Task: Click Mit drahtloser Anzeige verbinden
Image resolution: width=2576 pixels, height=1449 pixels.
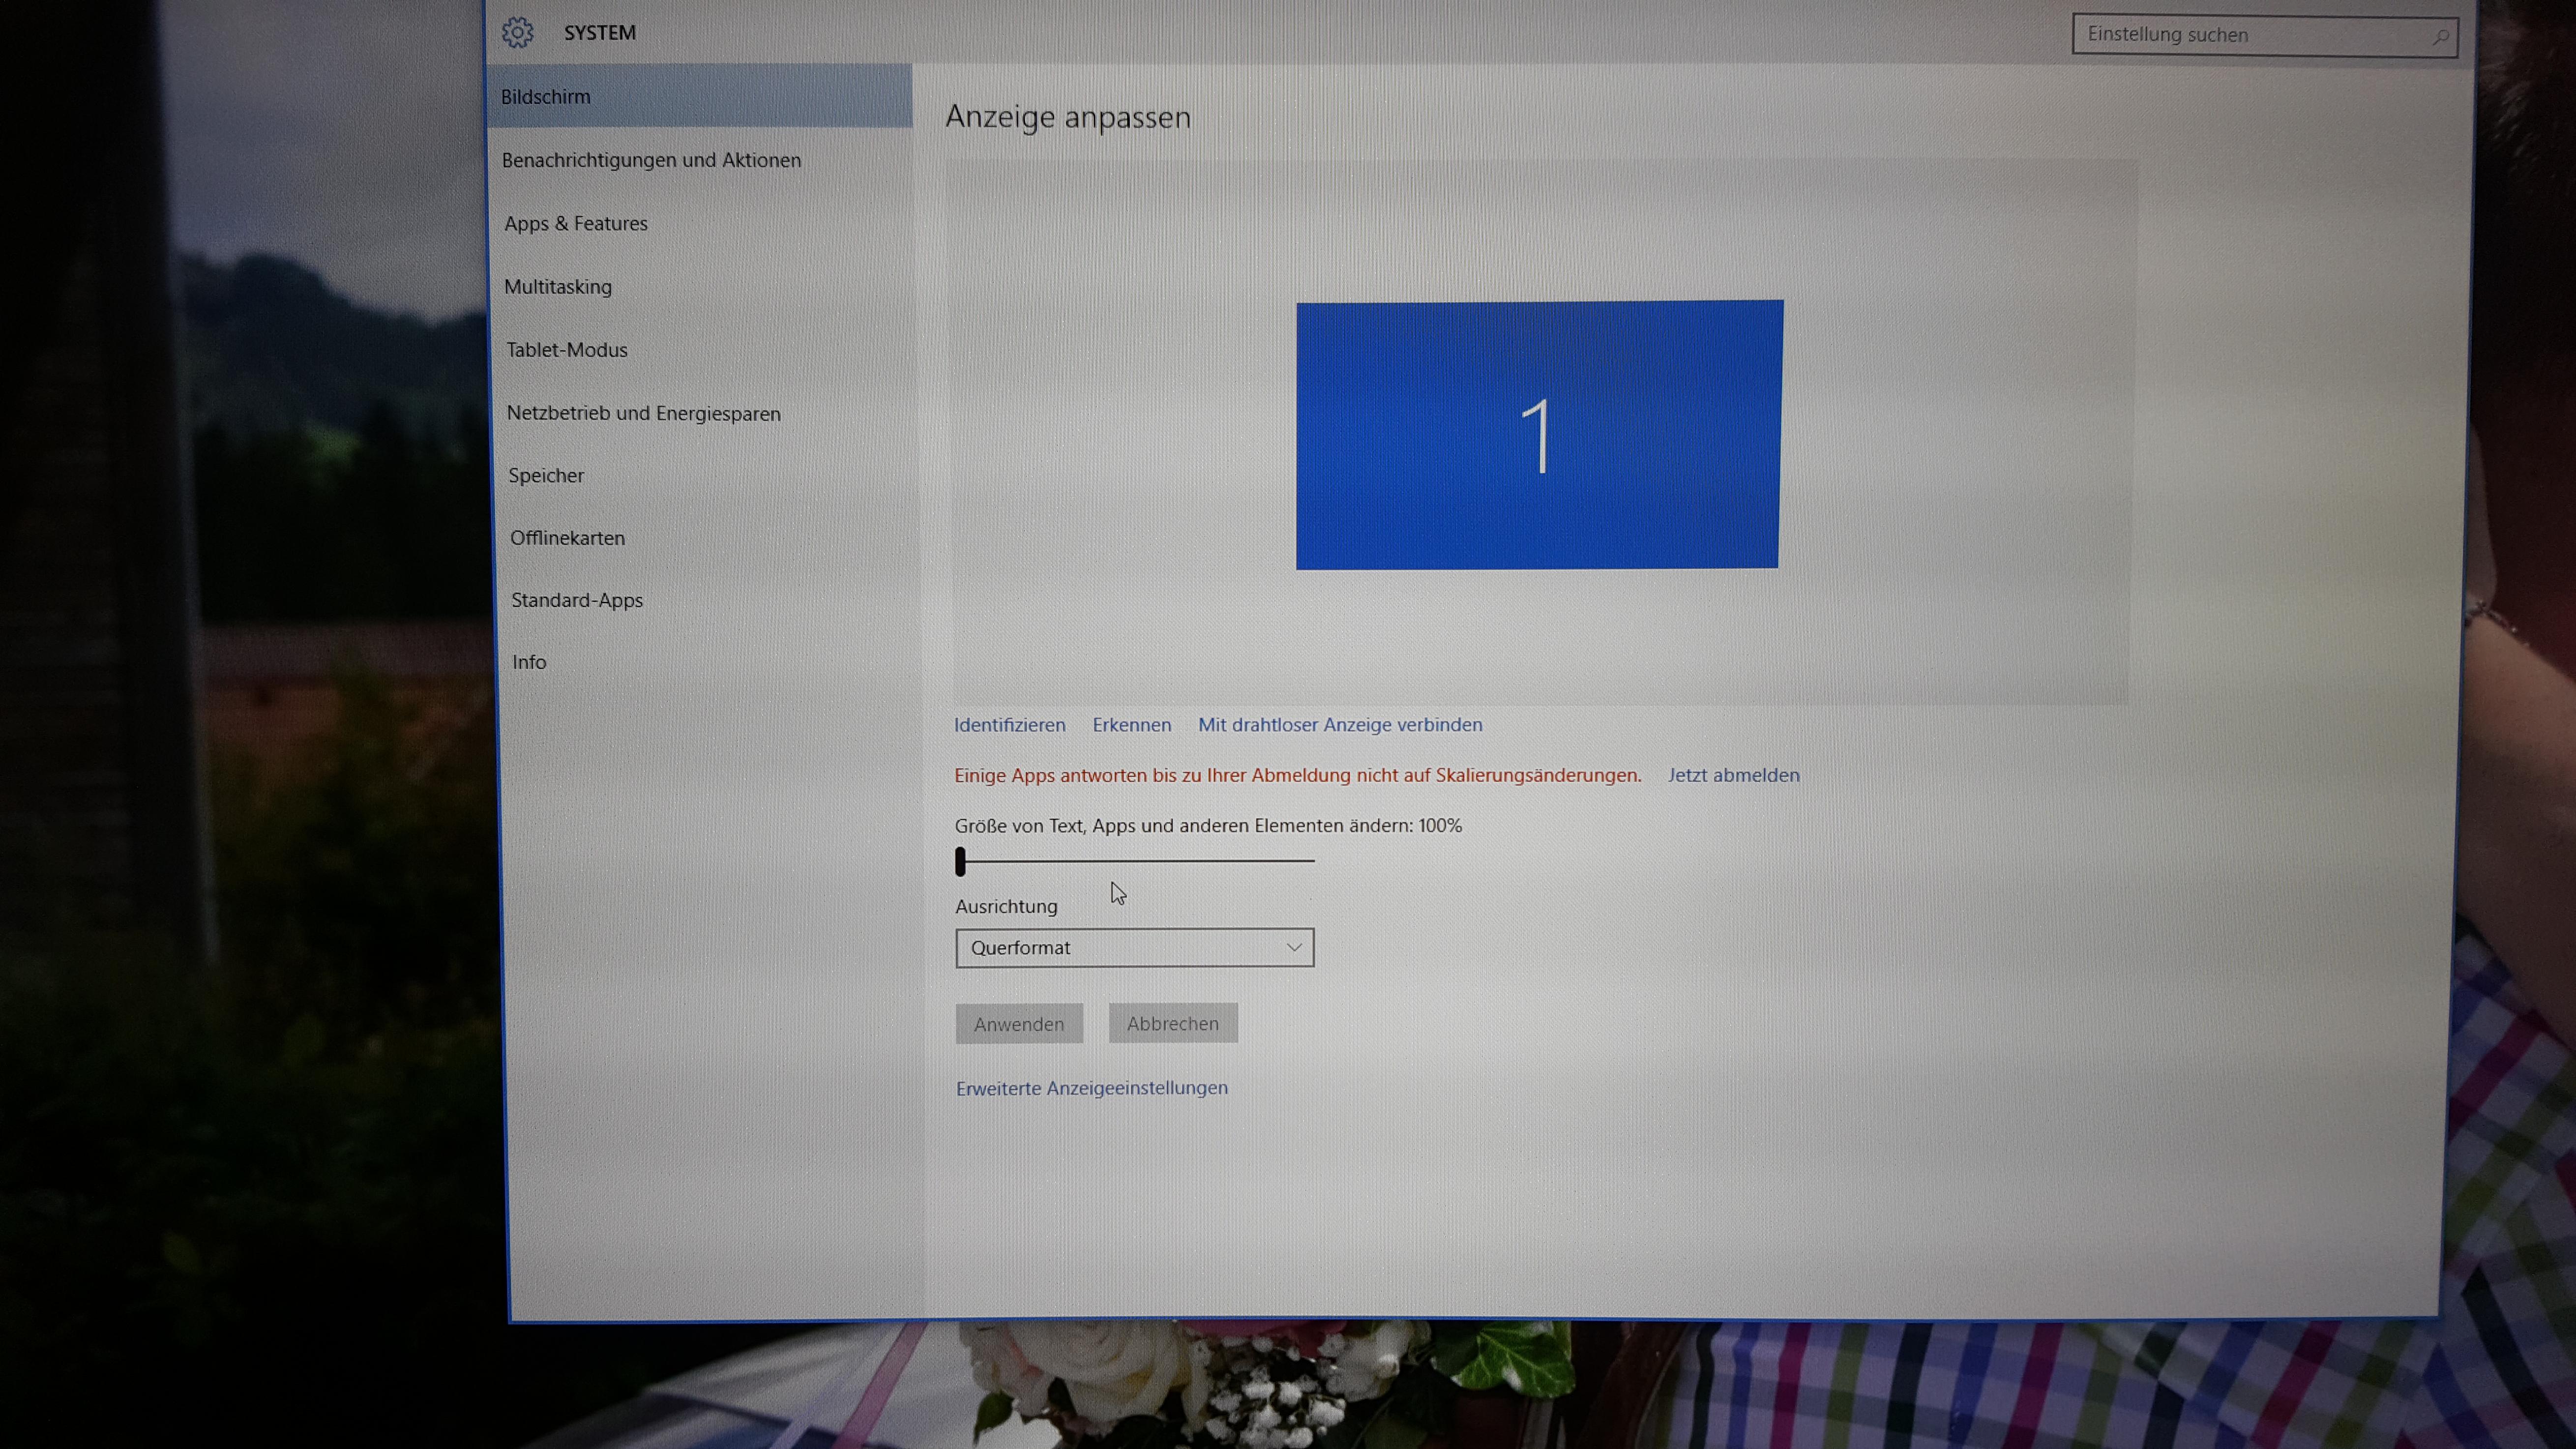Action: pyautogui.click(x=1340, y=725)
